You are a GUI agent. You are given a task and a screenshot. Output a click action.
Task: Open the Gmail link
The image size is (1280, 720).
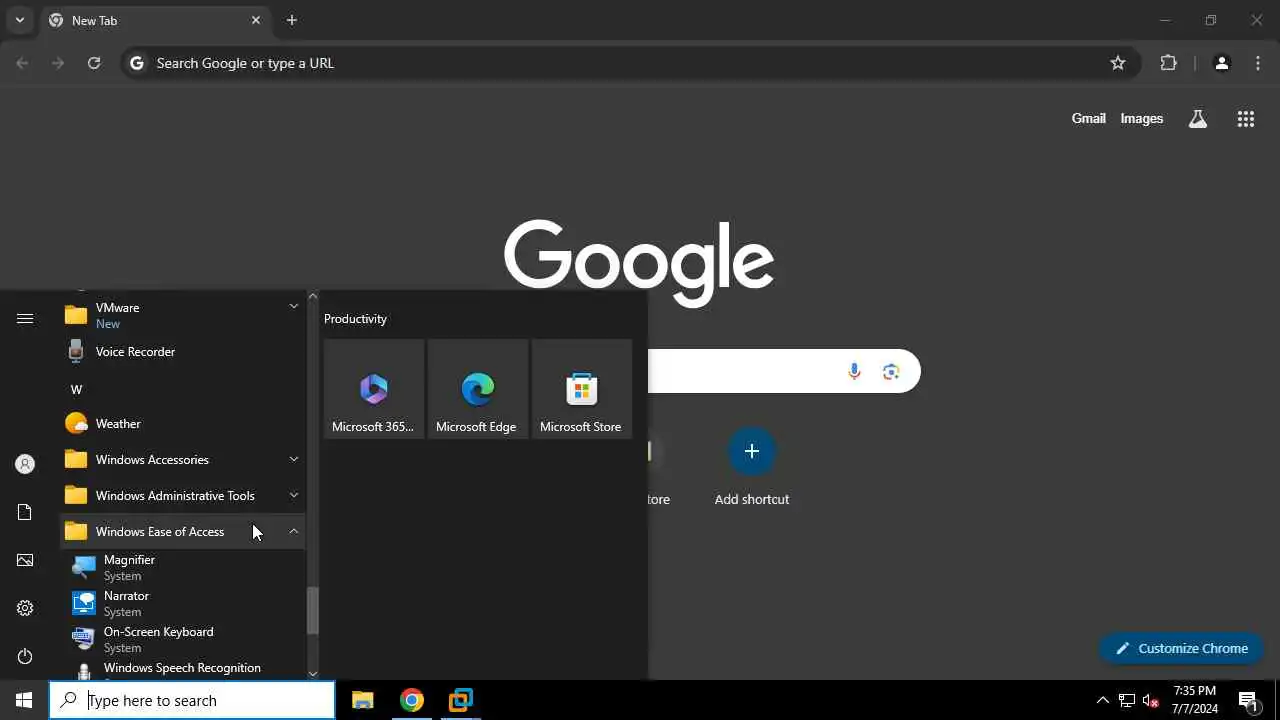1088,118
